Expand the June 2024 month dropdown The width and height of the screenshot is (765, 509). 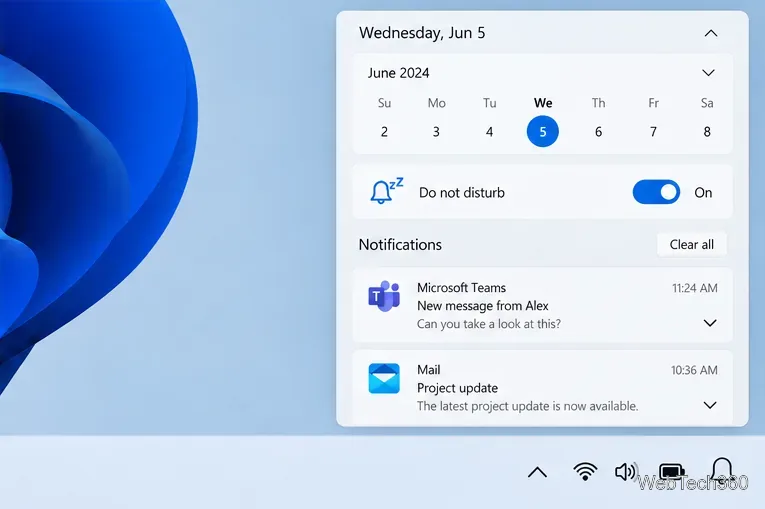click(x=708, y=73)
